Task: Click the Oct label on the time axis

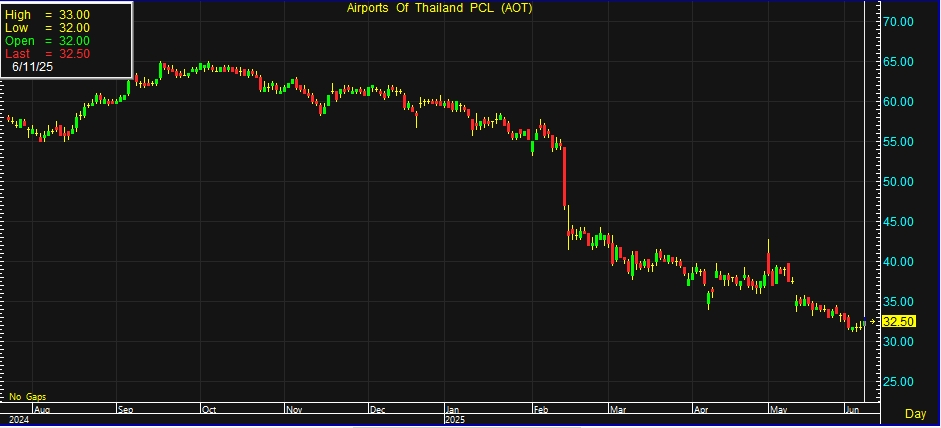Action: point(209,410)
